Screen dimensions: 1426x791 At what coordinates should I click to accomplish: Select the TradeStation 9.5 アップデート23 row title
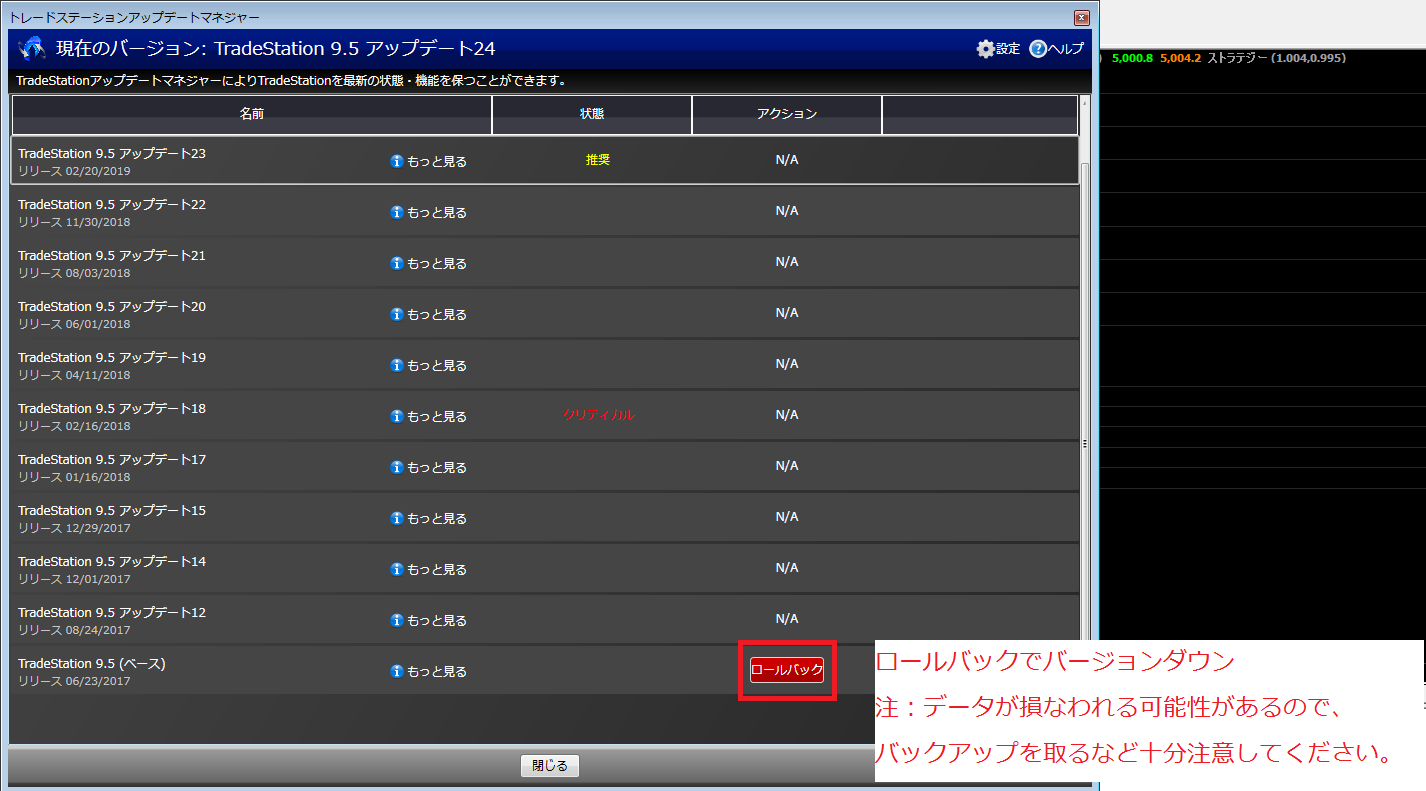[x=112, y=153]
